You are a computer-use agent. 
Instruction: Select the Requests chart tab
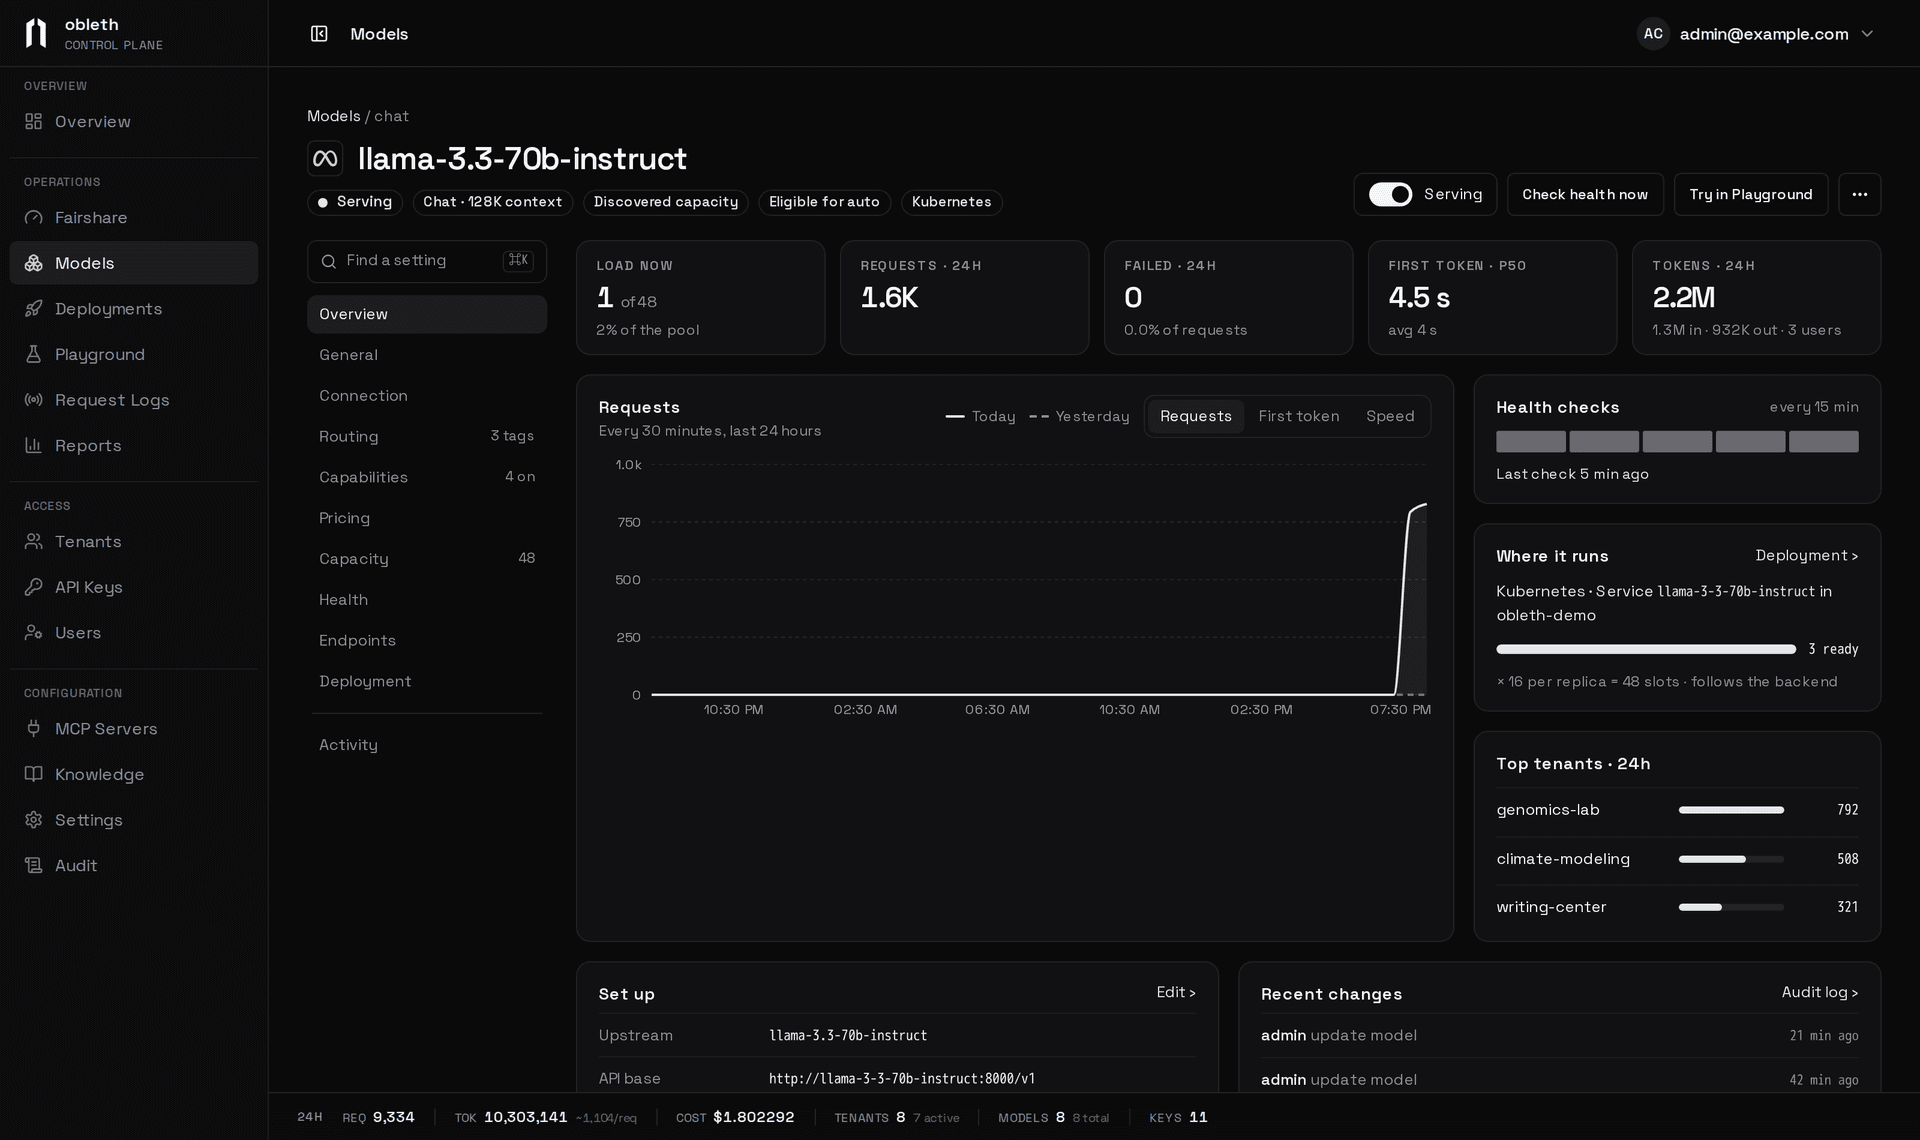pyautogui.click(x=1196, y=417)
